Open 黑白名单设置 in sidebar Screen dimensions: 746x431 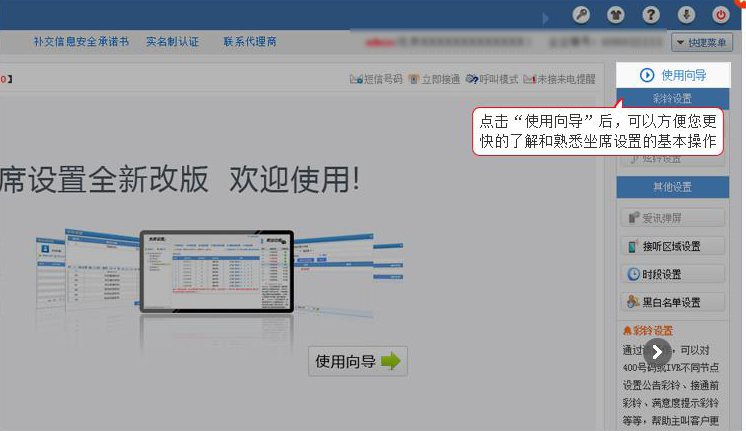click(x=671, y=302)
